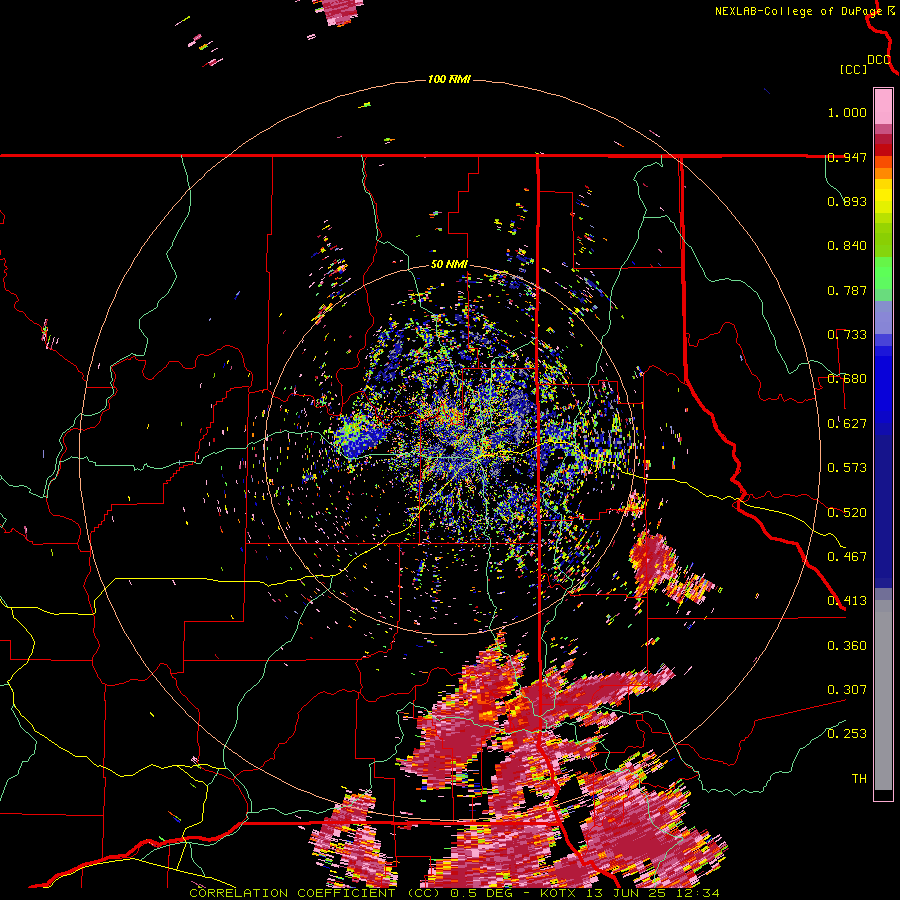Screen dimensions: 900x900
Task: Click the yellow segment of the color bar
Action: [x=883, y=198]
